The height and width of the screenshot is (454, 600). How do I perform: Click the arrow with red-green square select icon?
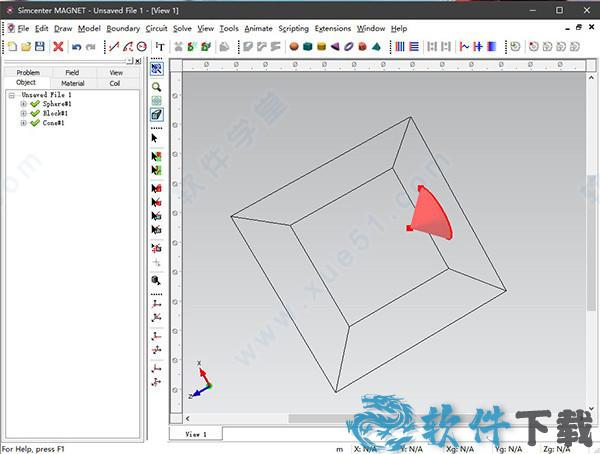click(x=157, y=157)
